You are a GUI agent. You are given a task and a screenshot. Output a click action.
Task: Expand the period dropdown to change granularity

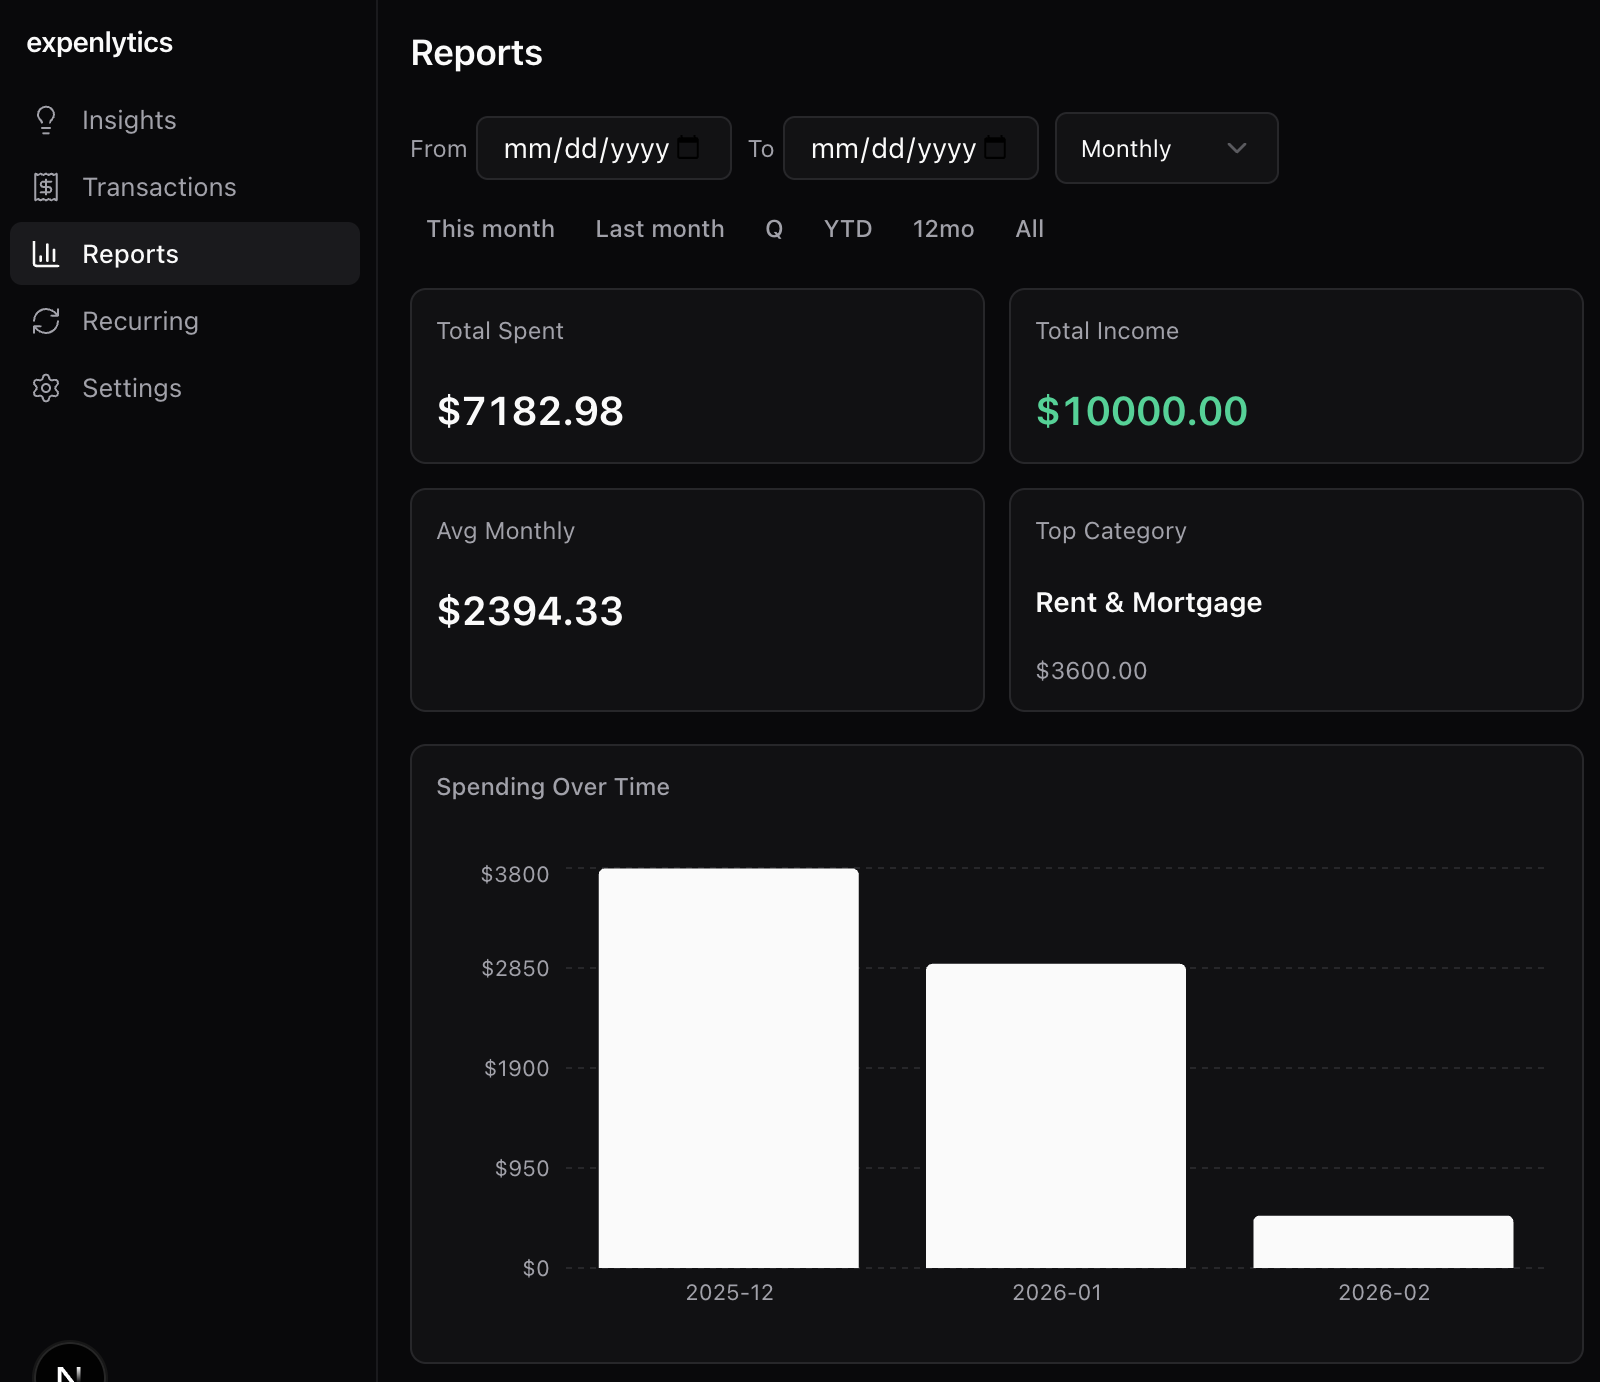[x=1165, y=148]
